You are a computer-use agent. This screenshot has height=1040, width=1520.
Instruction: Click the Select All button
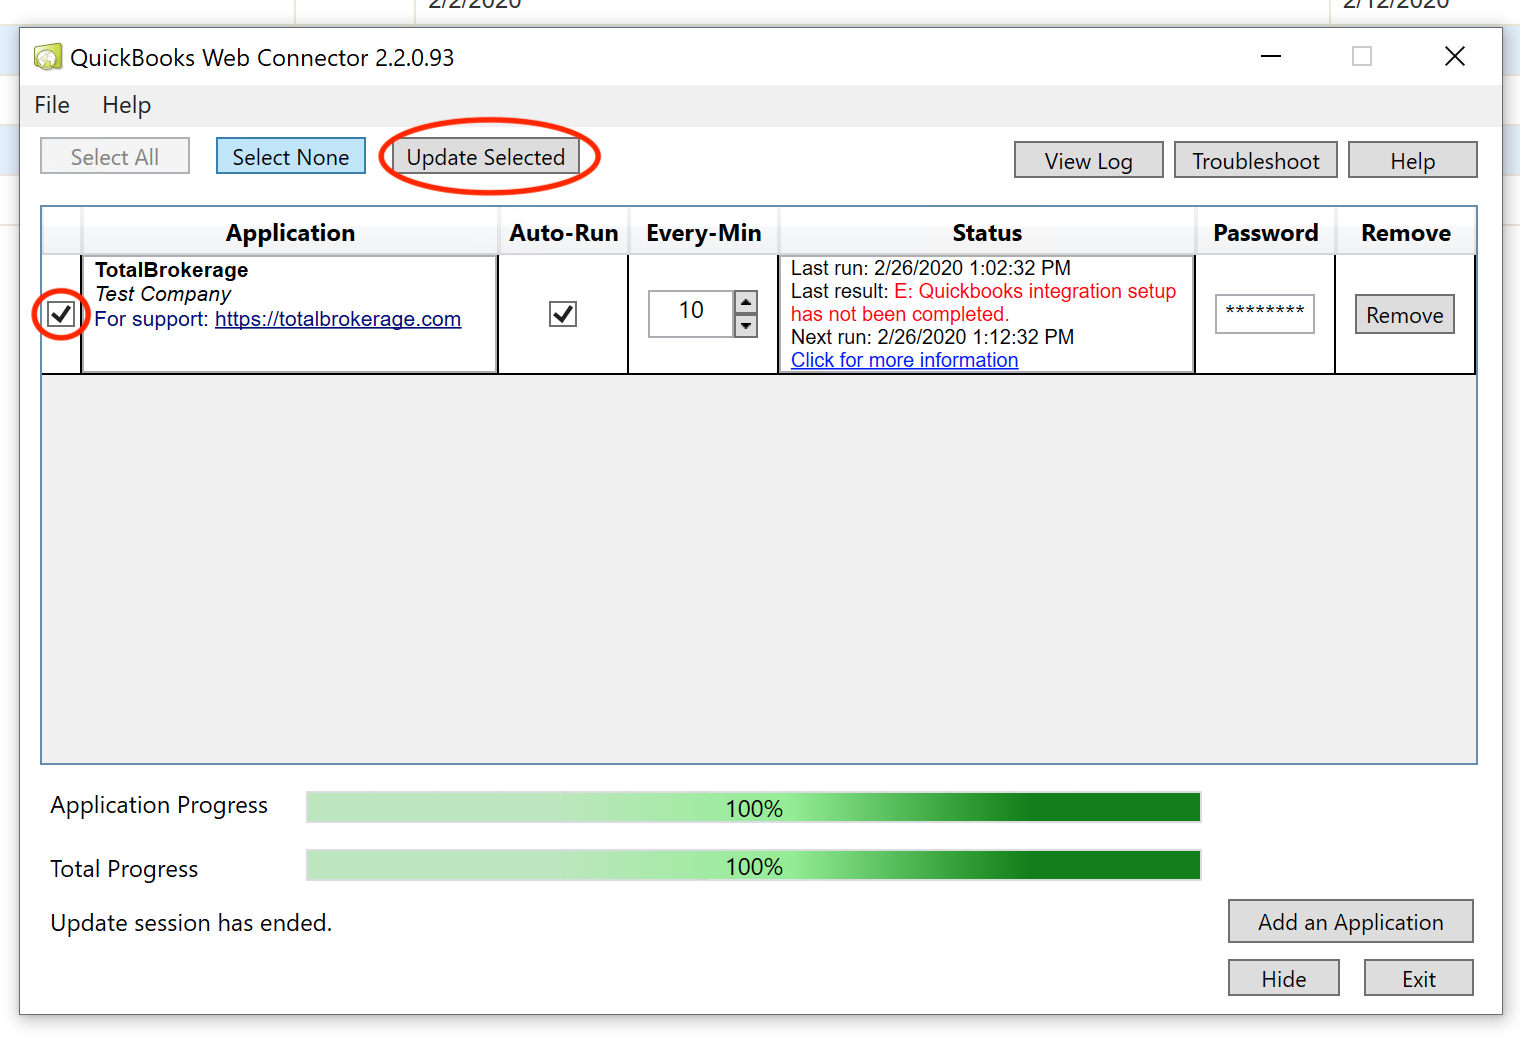click(115, 156)
